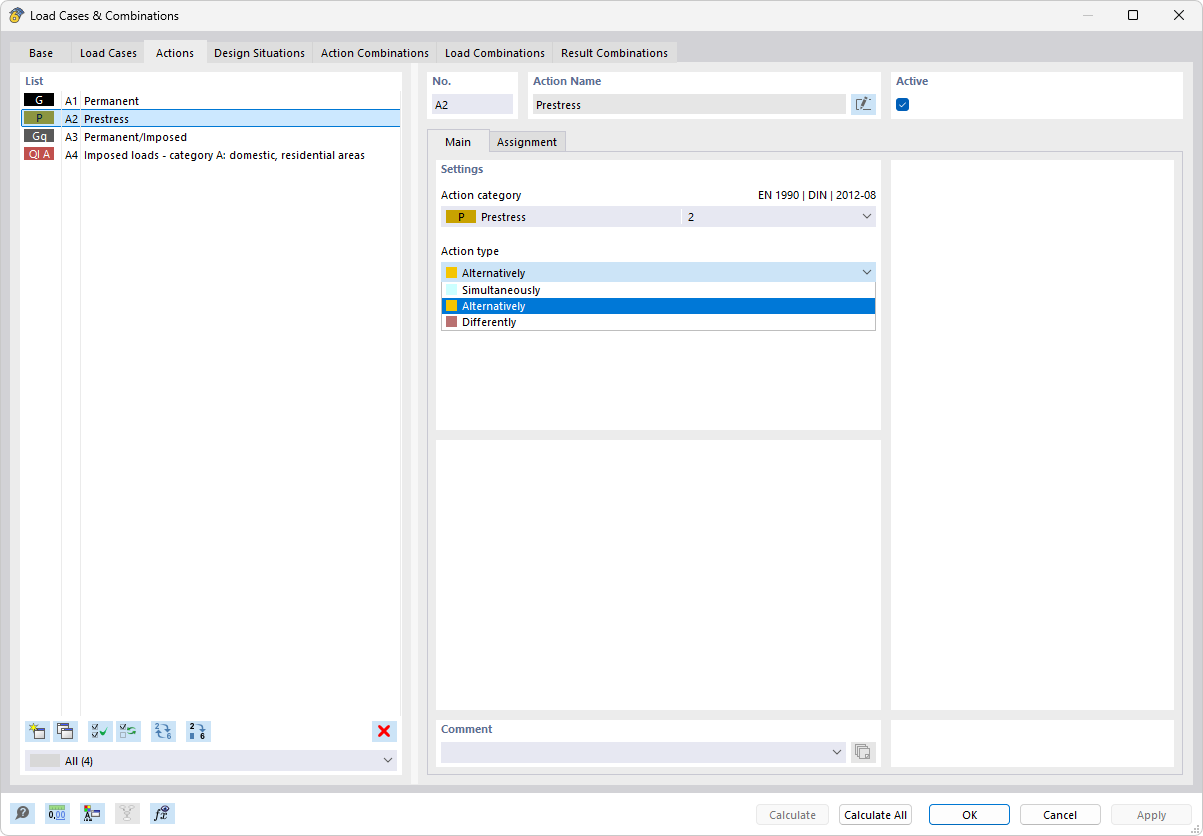The image size is (1203, 836).
Task: Open the units and decimal places settings
Action: coord(57,813)
